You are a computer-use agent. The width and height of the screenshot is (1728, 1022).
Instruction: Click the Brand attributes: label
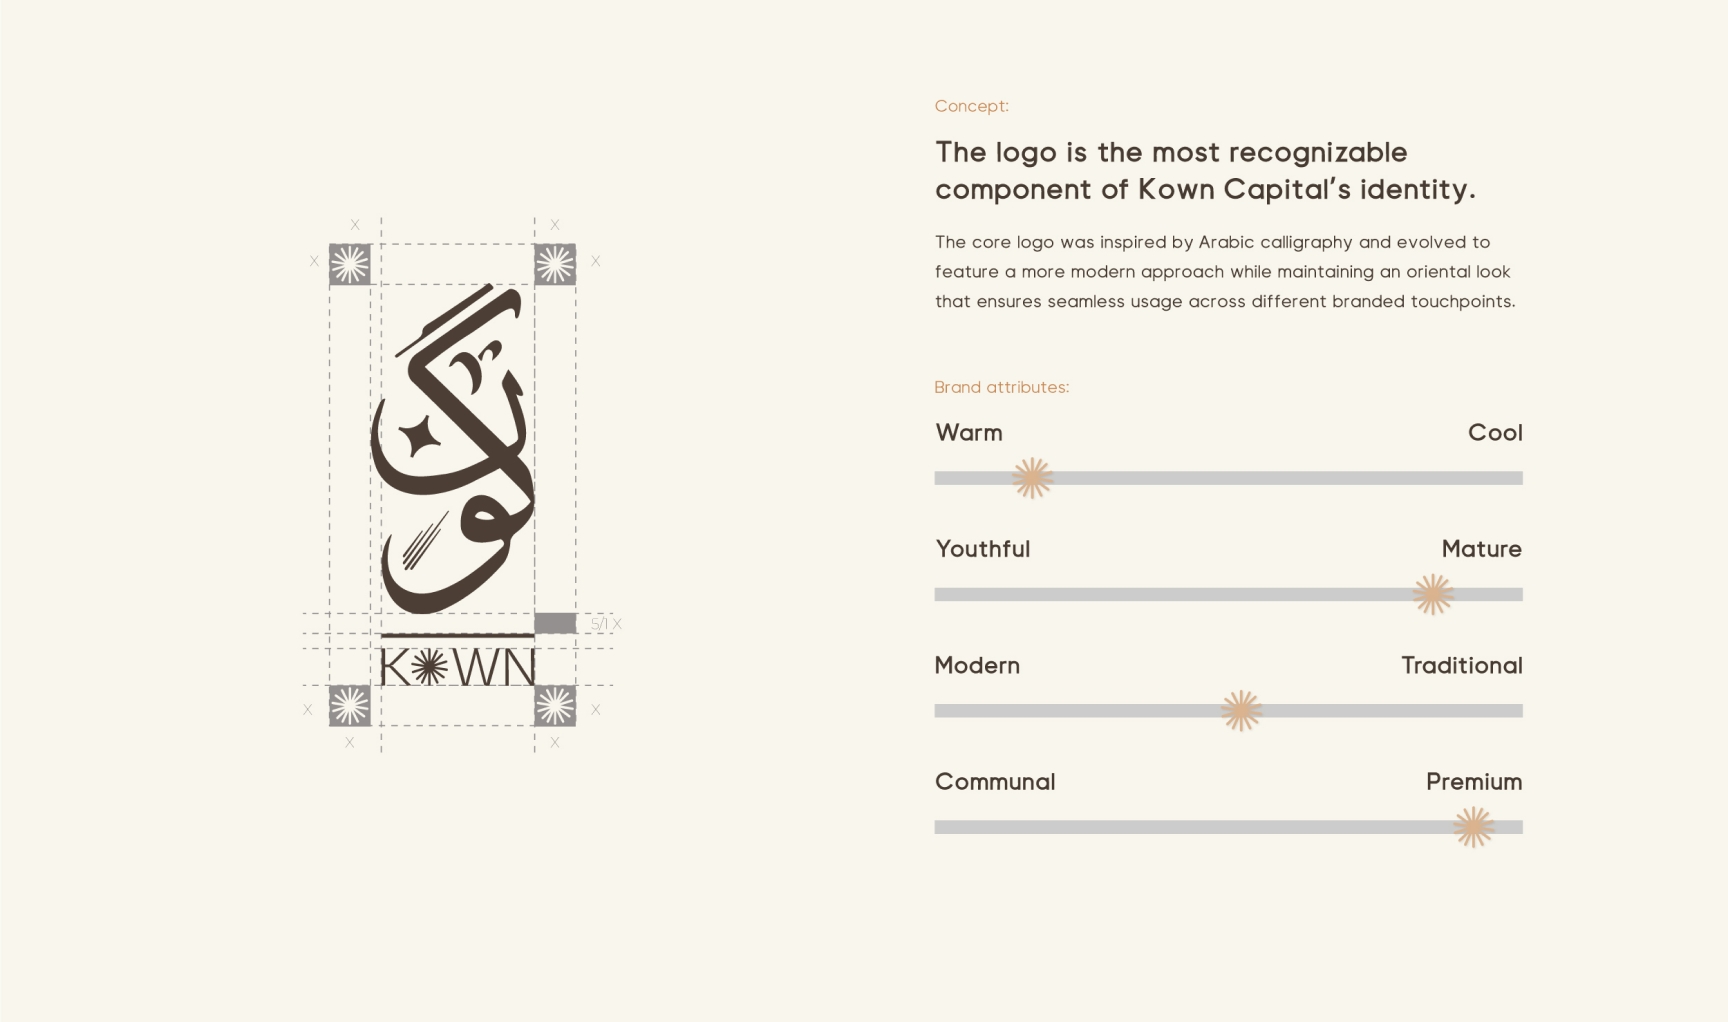(x=1002, y=387)
